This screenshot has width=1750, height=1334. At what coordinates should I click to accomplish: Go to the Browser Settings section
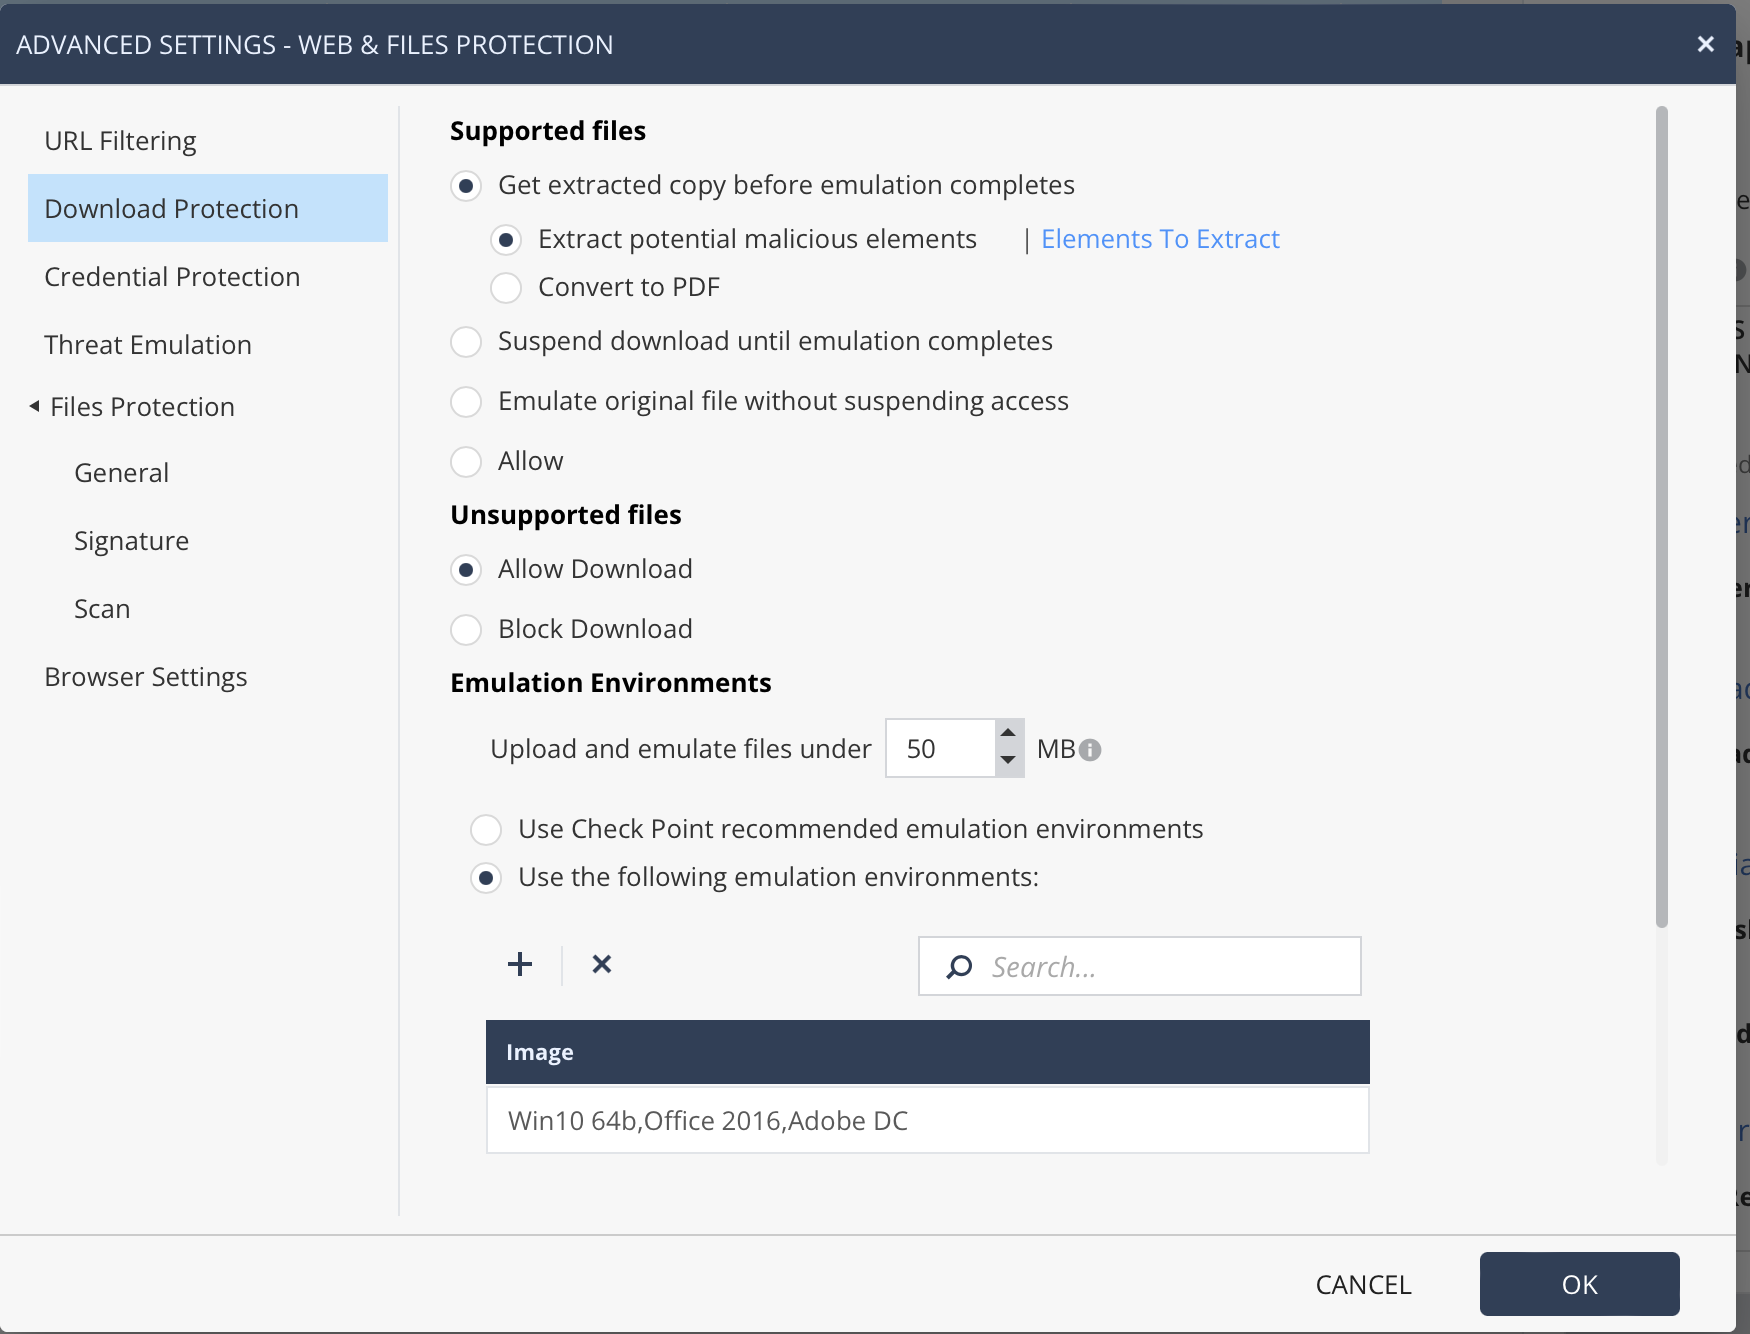[x=146, y=677]
